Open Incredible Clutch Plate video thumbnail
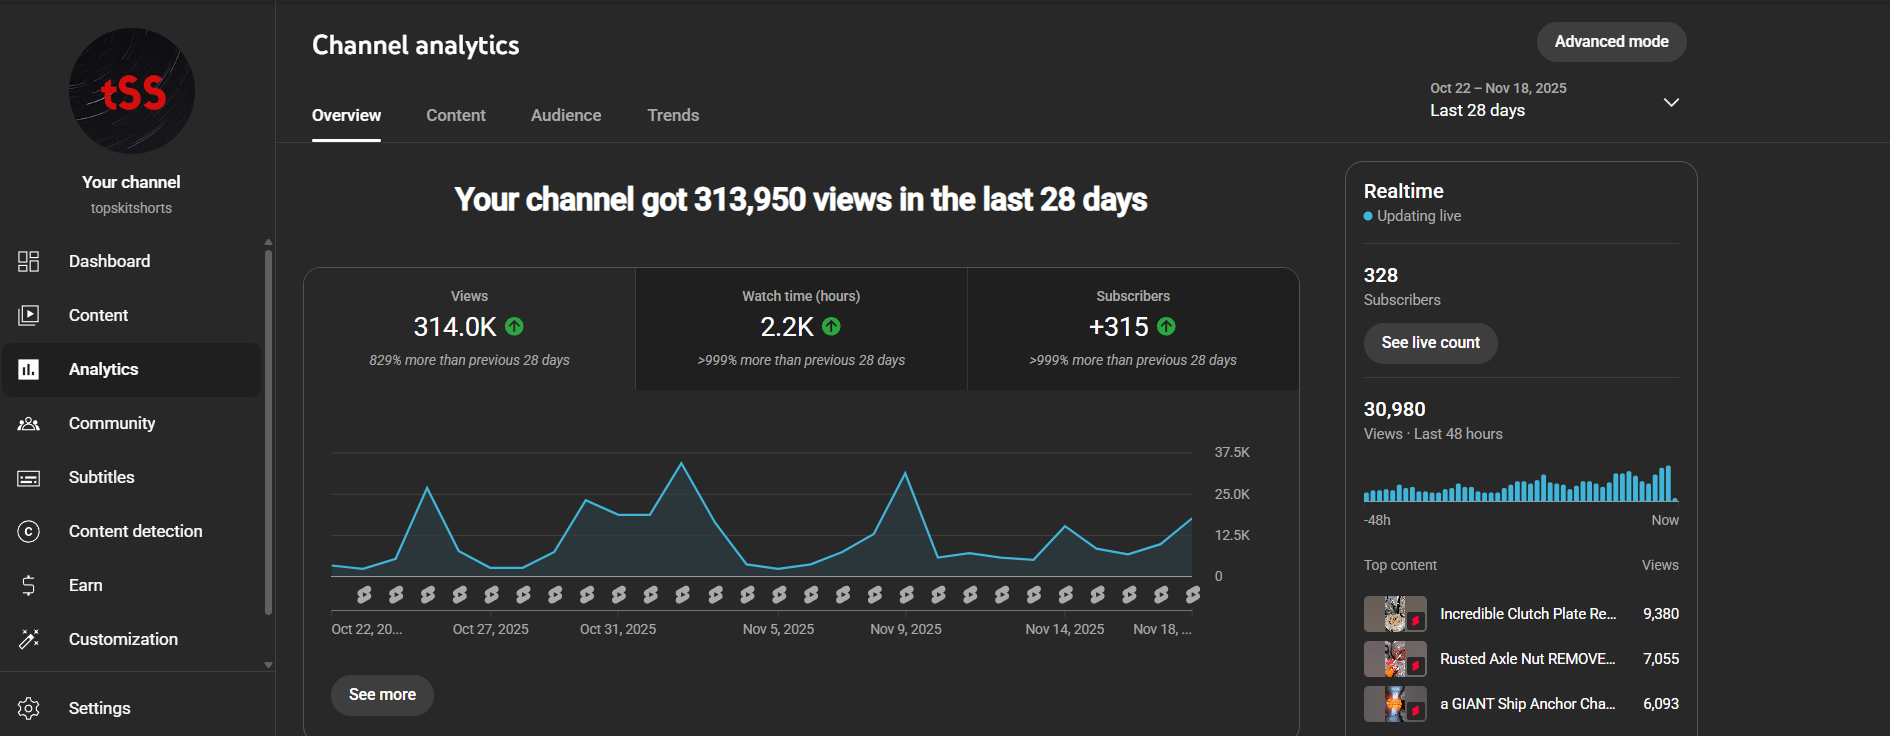 tap(1395, 614)
